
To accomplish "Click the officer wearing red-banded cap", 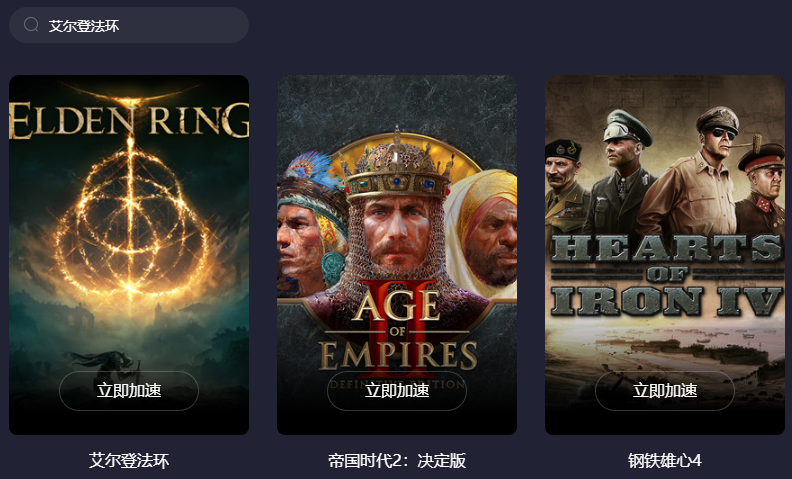I will pos(762,189).
